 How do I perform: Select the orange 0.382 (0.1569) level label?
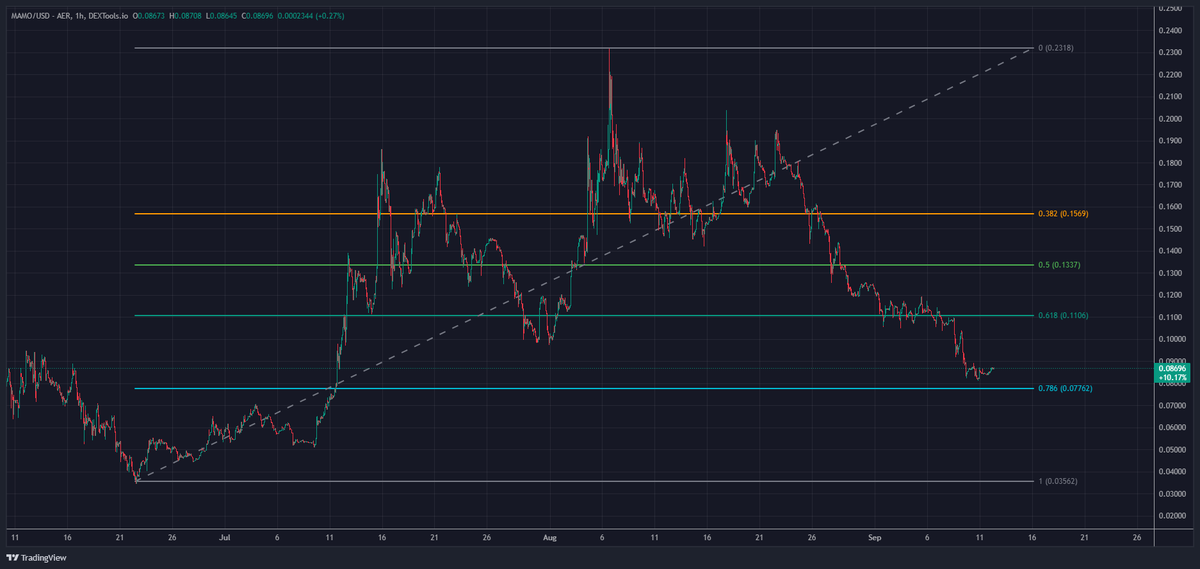pyautogui.click(x=1063, y=214)
